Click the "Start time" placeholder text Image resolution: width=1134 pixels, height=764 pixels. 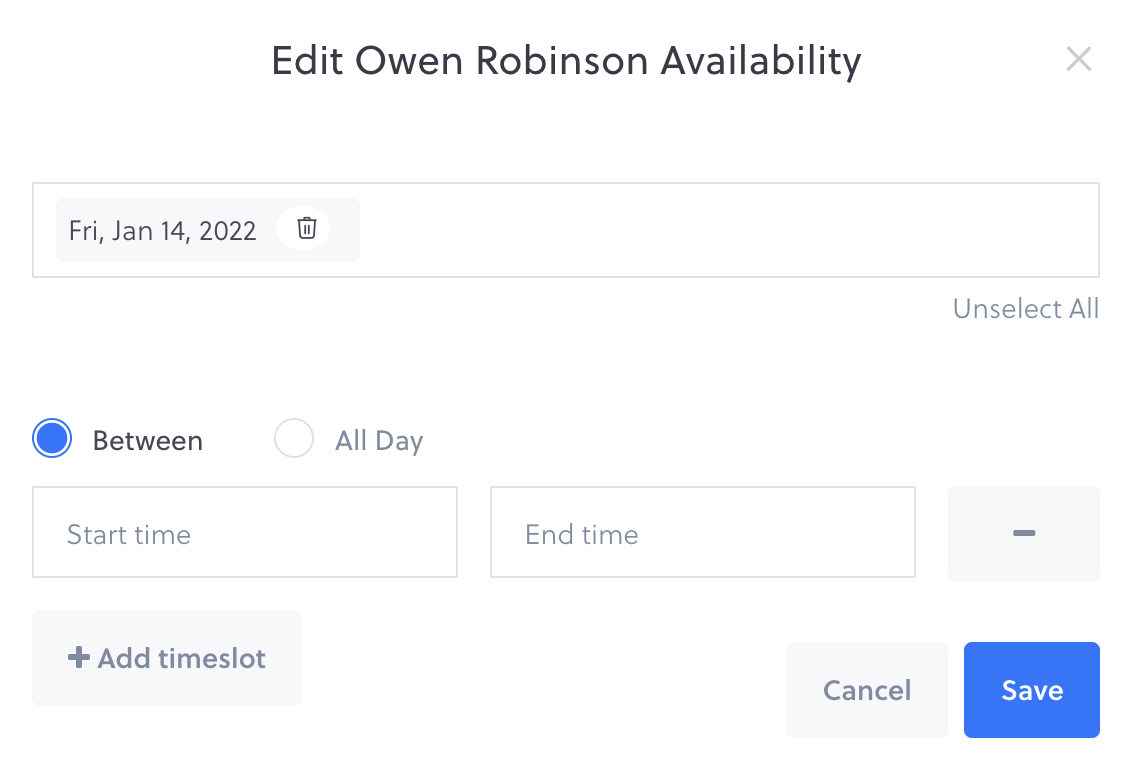click(x=129, y=535)
